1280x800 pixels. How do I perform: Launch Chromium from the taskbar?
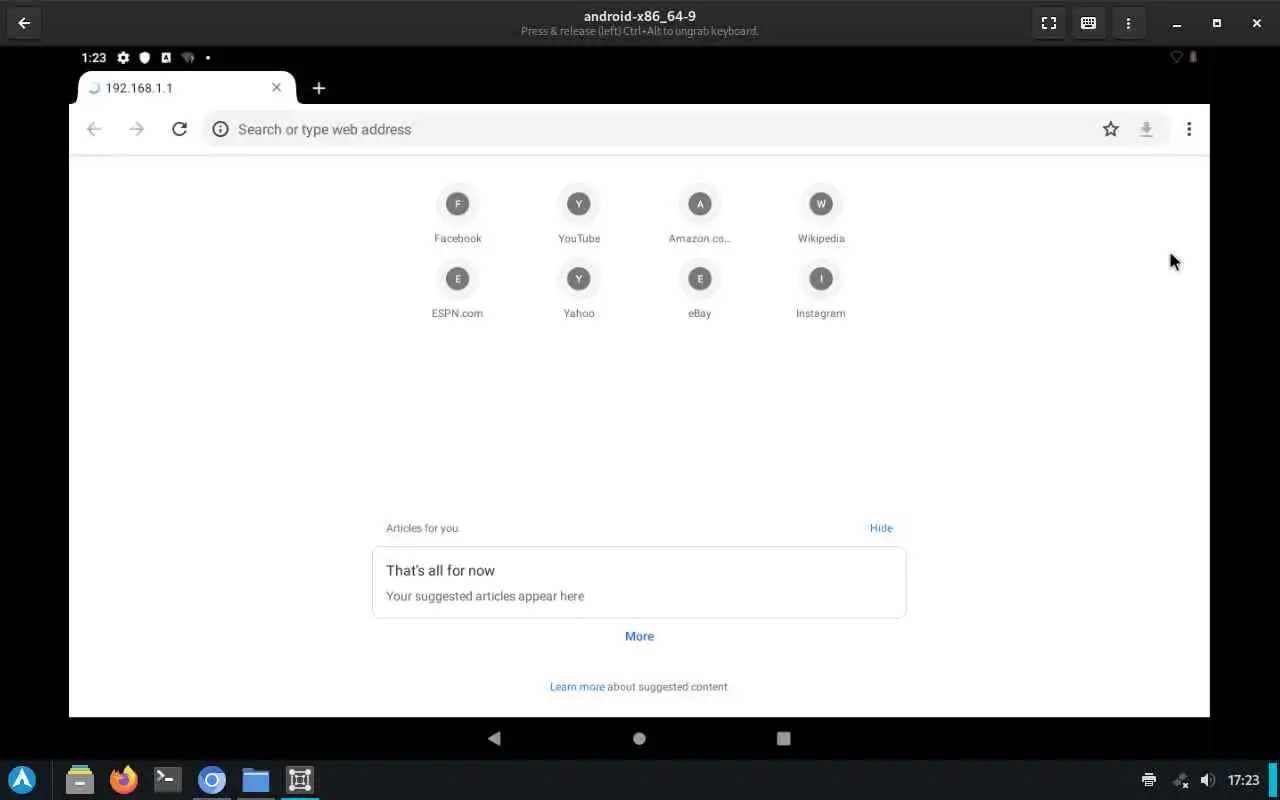(212, 779)
